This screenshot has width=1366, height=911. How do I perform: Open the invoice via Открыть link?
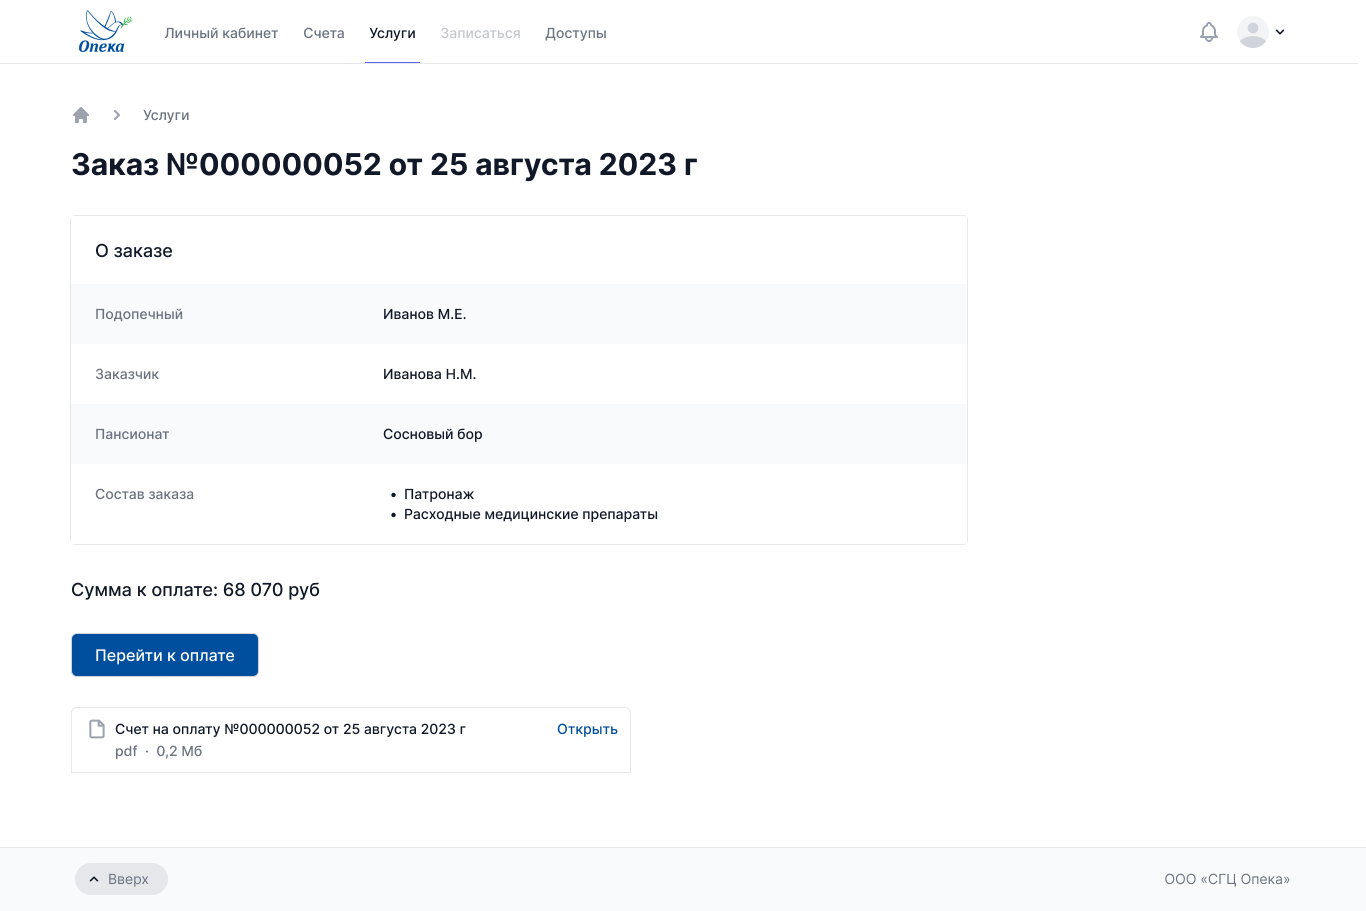(x=587, y=729)
